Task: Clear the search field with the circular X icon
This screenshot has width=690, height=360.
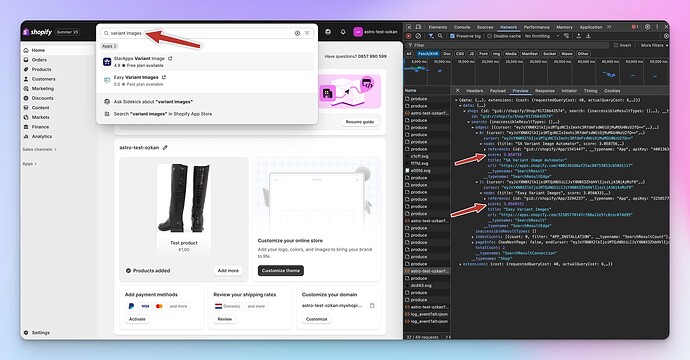Action: pyautogui.click(x=297, y=33)
